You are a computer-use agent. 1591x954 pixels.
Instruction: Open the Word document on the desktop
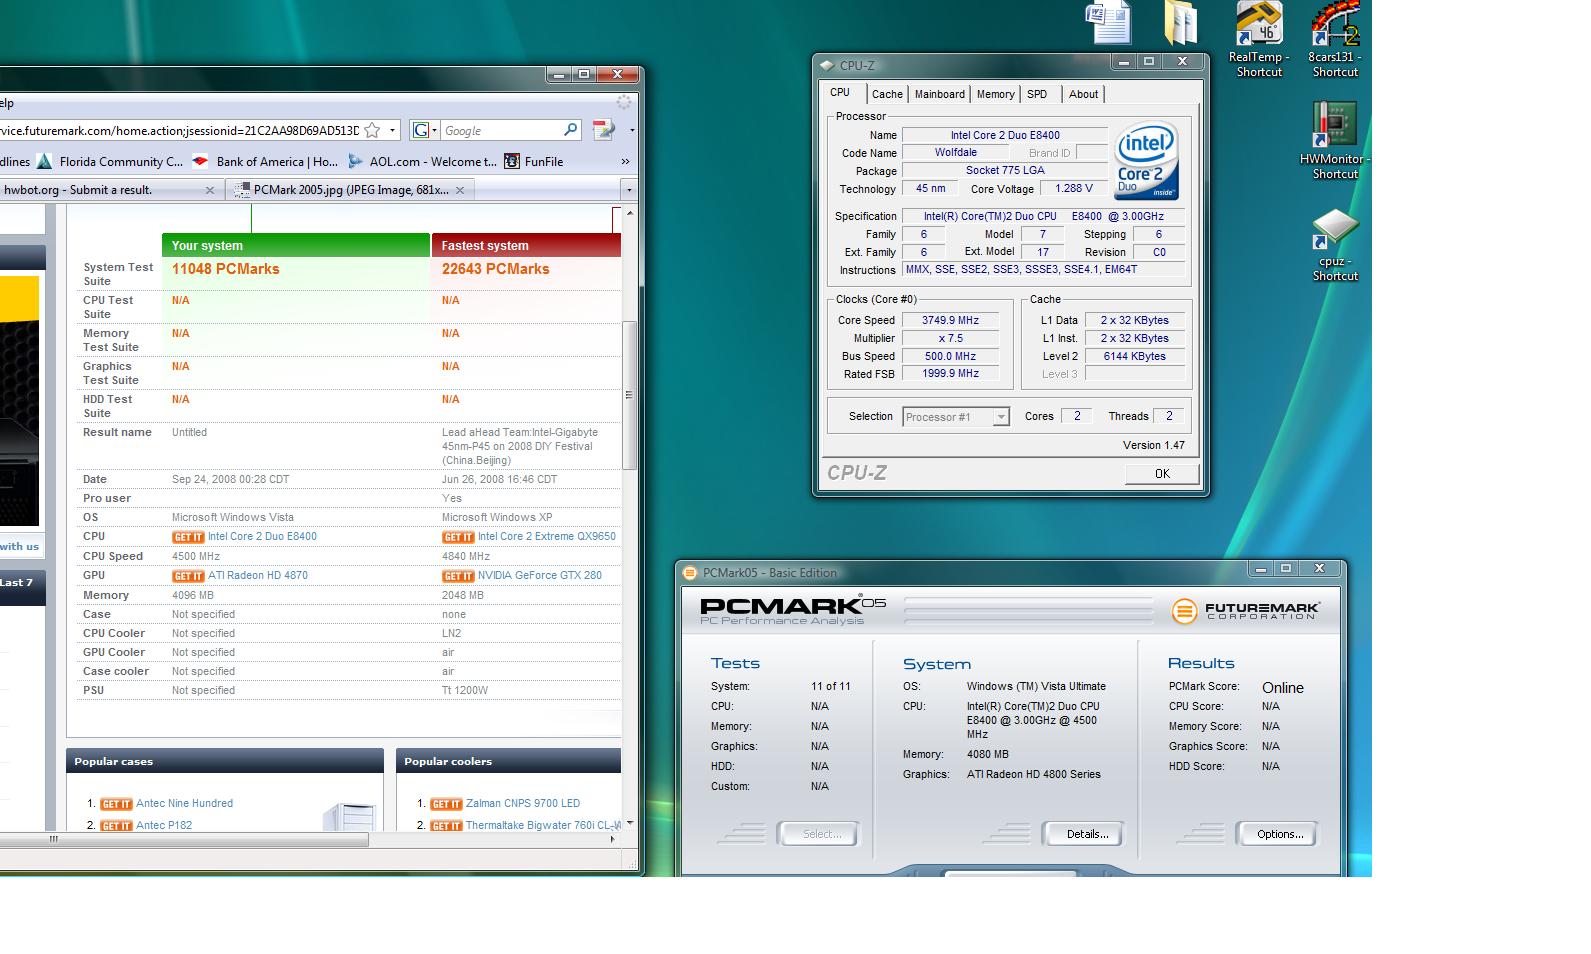[x=1108, y=22]
